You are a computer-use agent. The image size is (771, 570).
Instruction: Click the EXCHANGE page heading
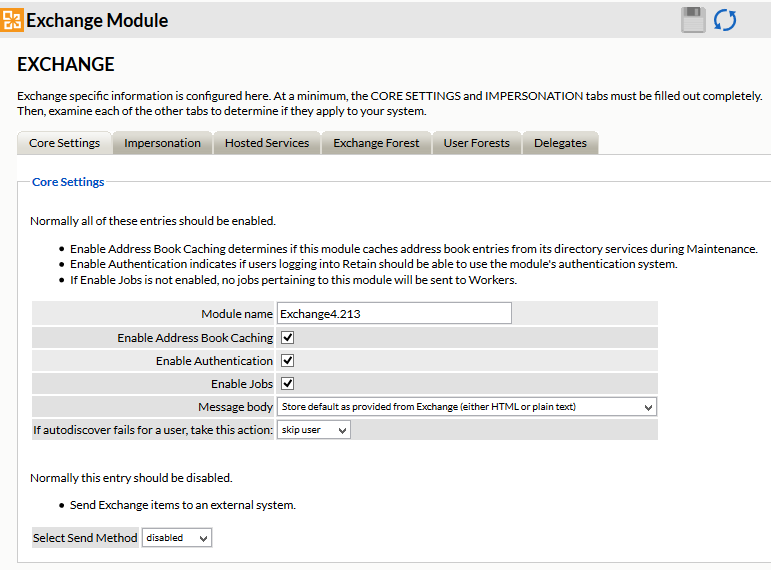66,65
